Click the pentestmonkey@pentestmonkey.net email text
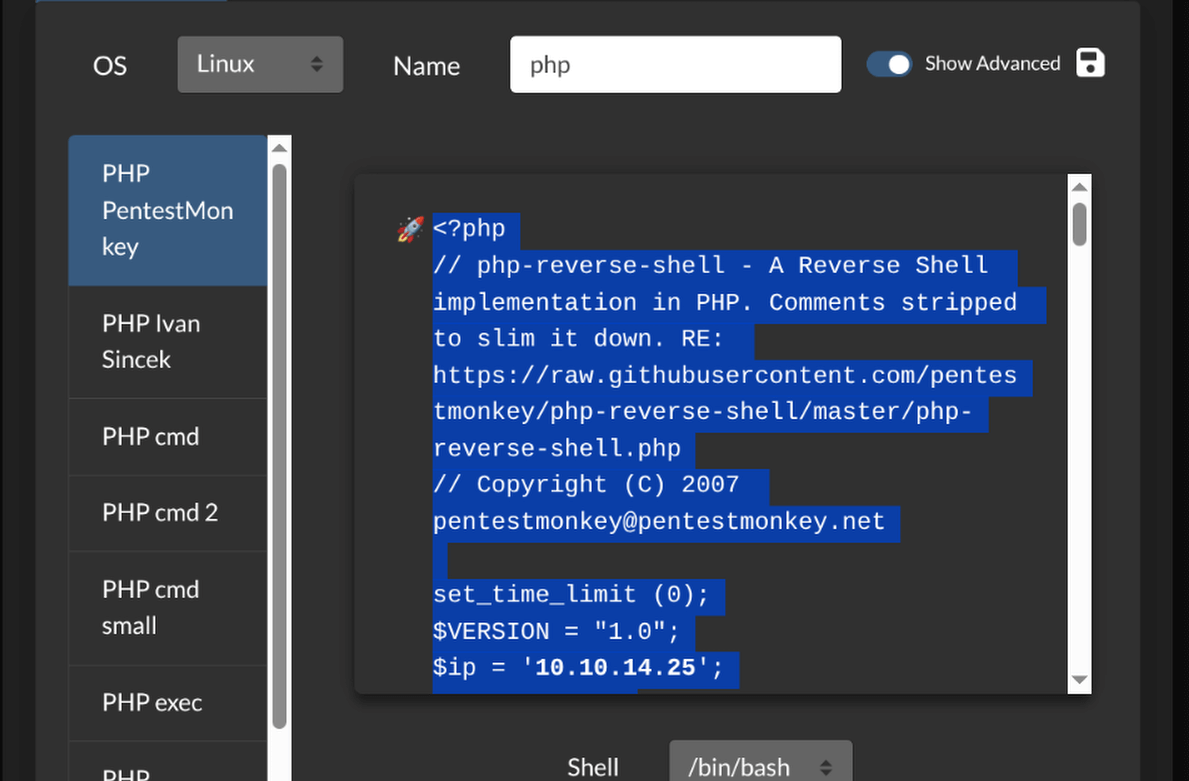This screenshot has width=1189, height=781. pyautogui.click(x=659, y=522)
